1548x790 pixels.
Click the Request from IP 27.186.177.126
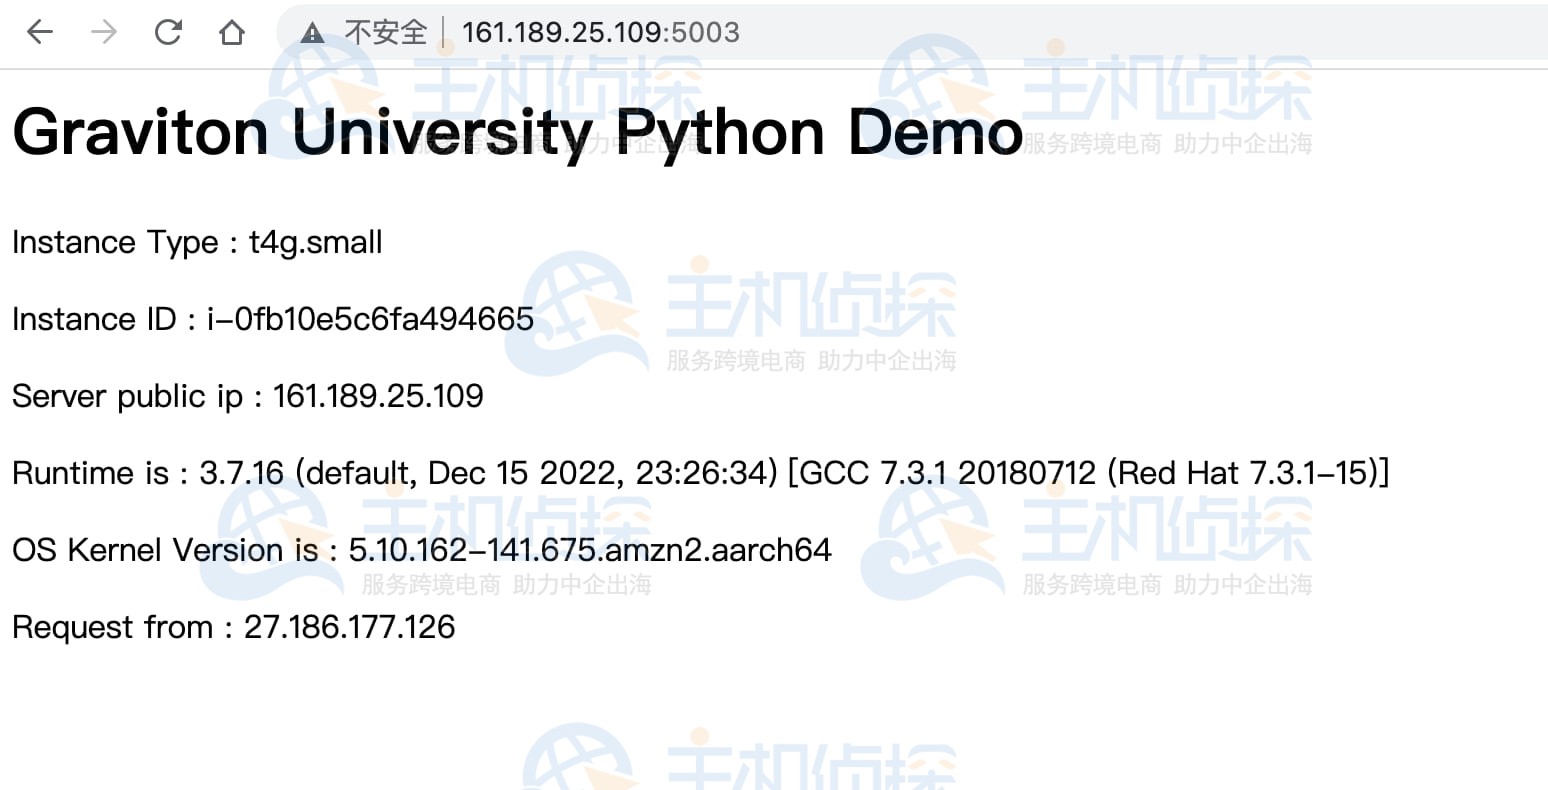coord(351,627)
